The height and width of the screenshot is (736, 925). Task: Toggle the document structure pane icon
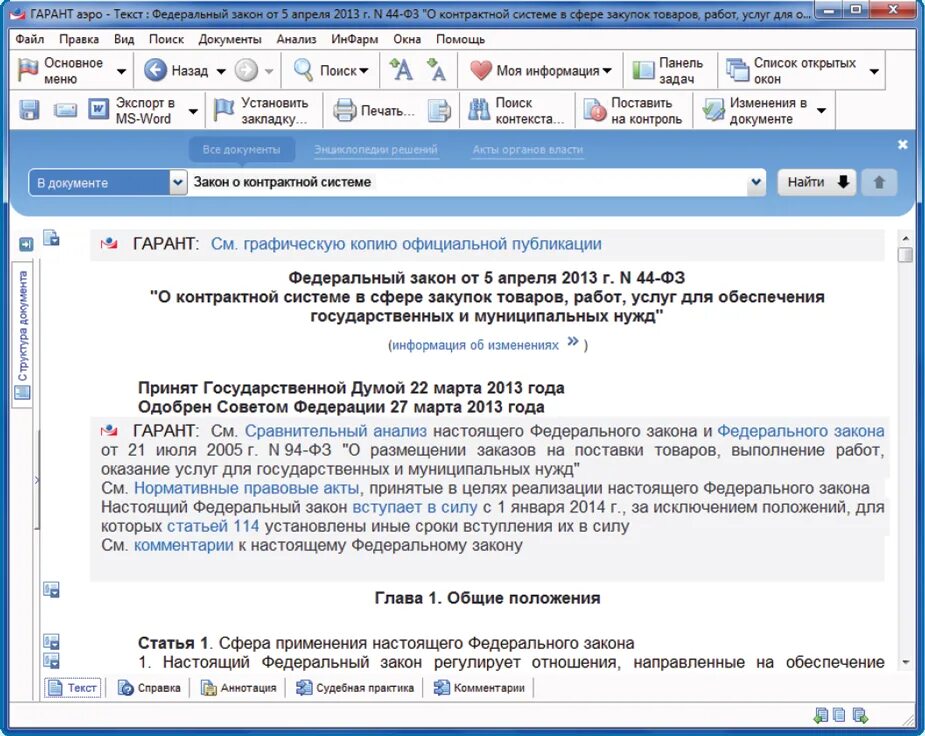[25, 244]
